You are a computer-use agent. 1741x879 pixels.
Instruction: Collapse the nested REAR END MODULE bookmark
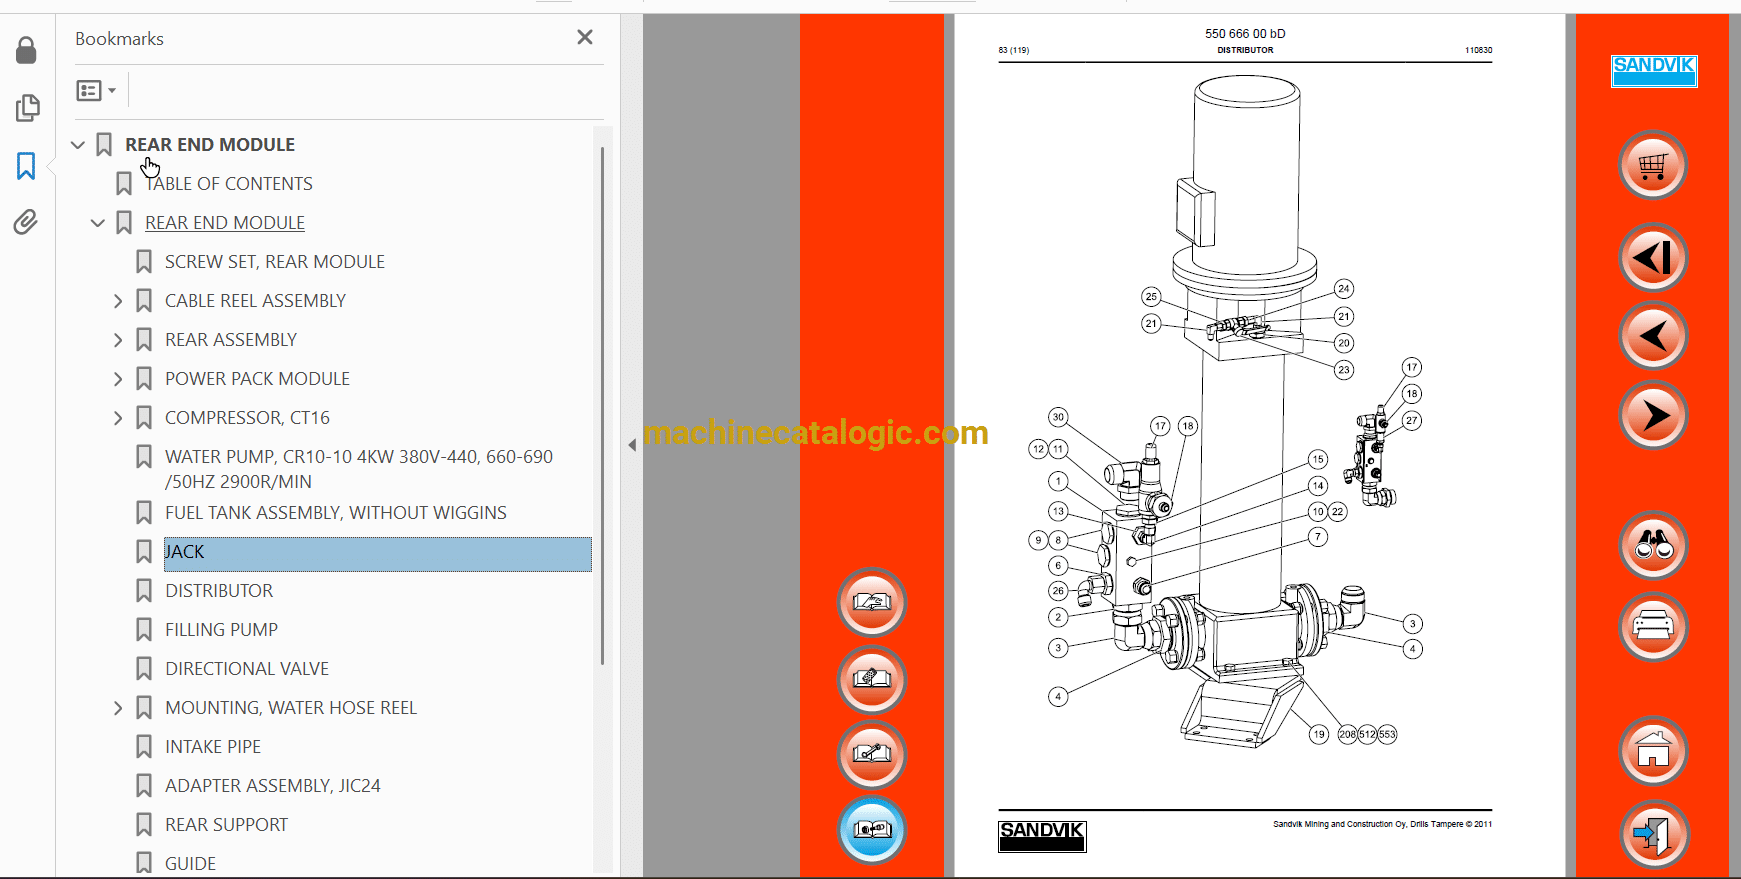[x=98, y=223]
